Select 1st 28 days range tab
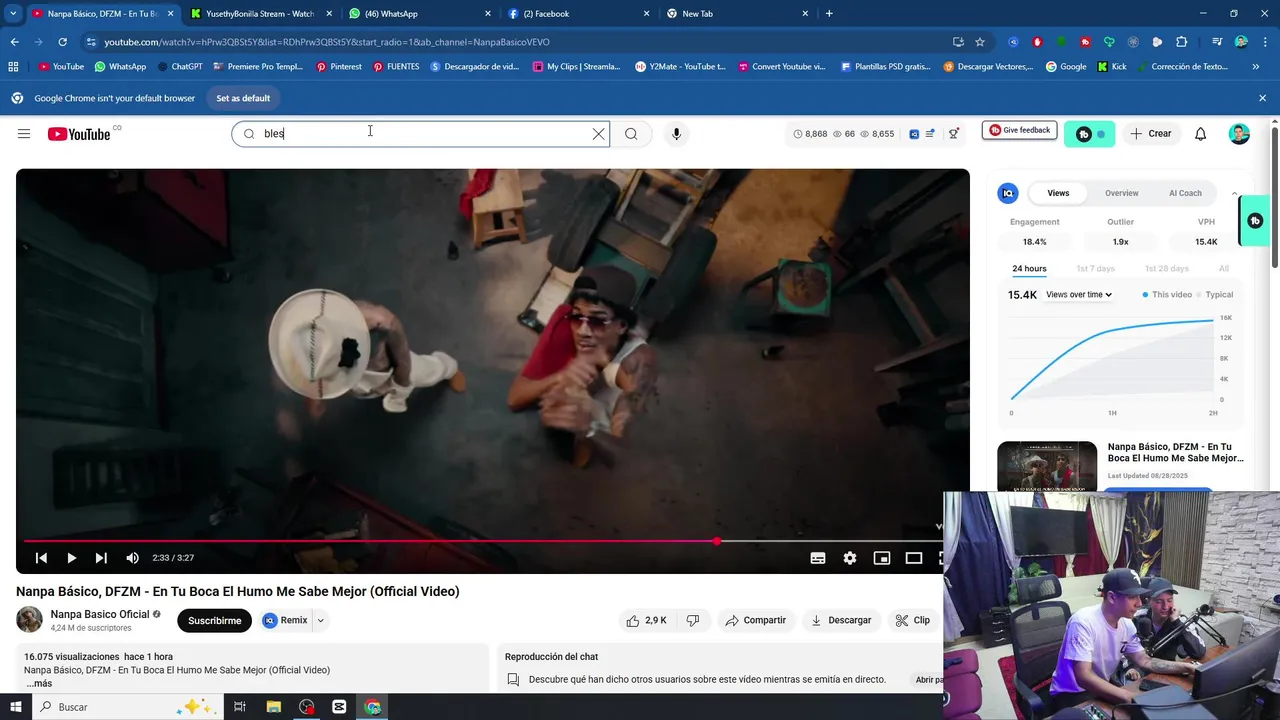Viewport: 1280px width, 720px height. pos(1167,269)
